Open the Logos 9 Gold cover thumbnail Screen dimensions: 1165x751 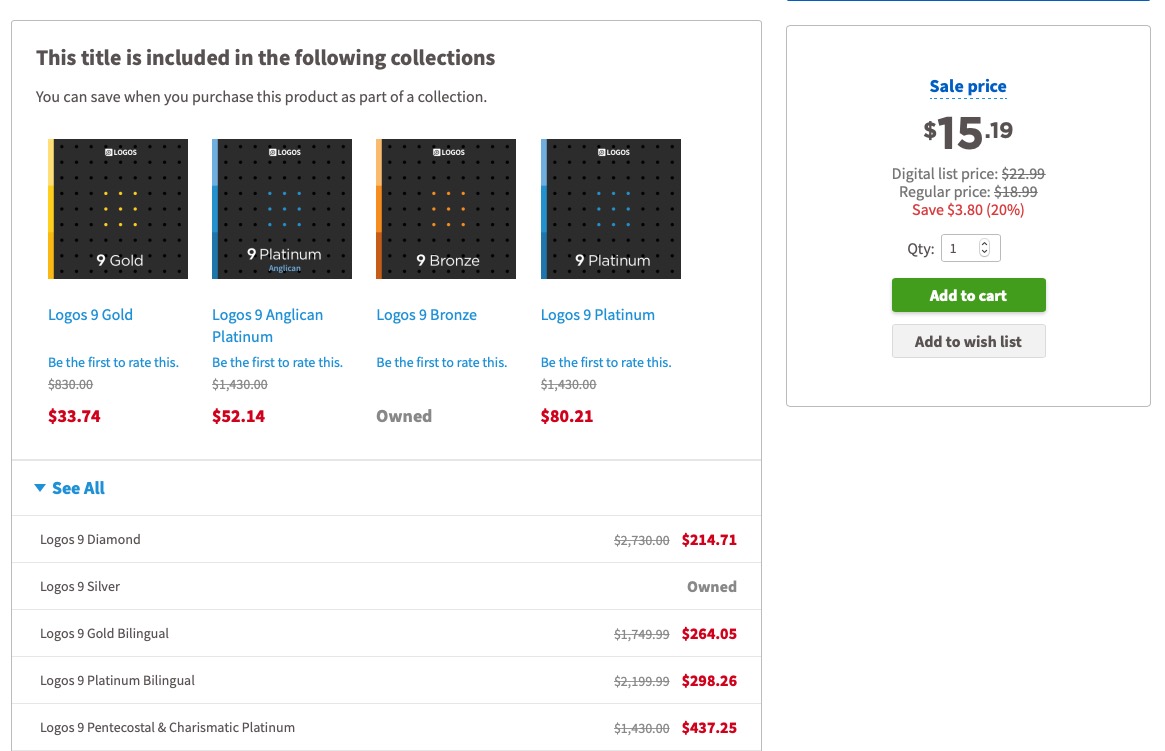click(x=118, y=209)
